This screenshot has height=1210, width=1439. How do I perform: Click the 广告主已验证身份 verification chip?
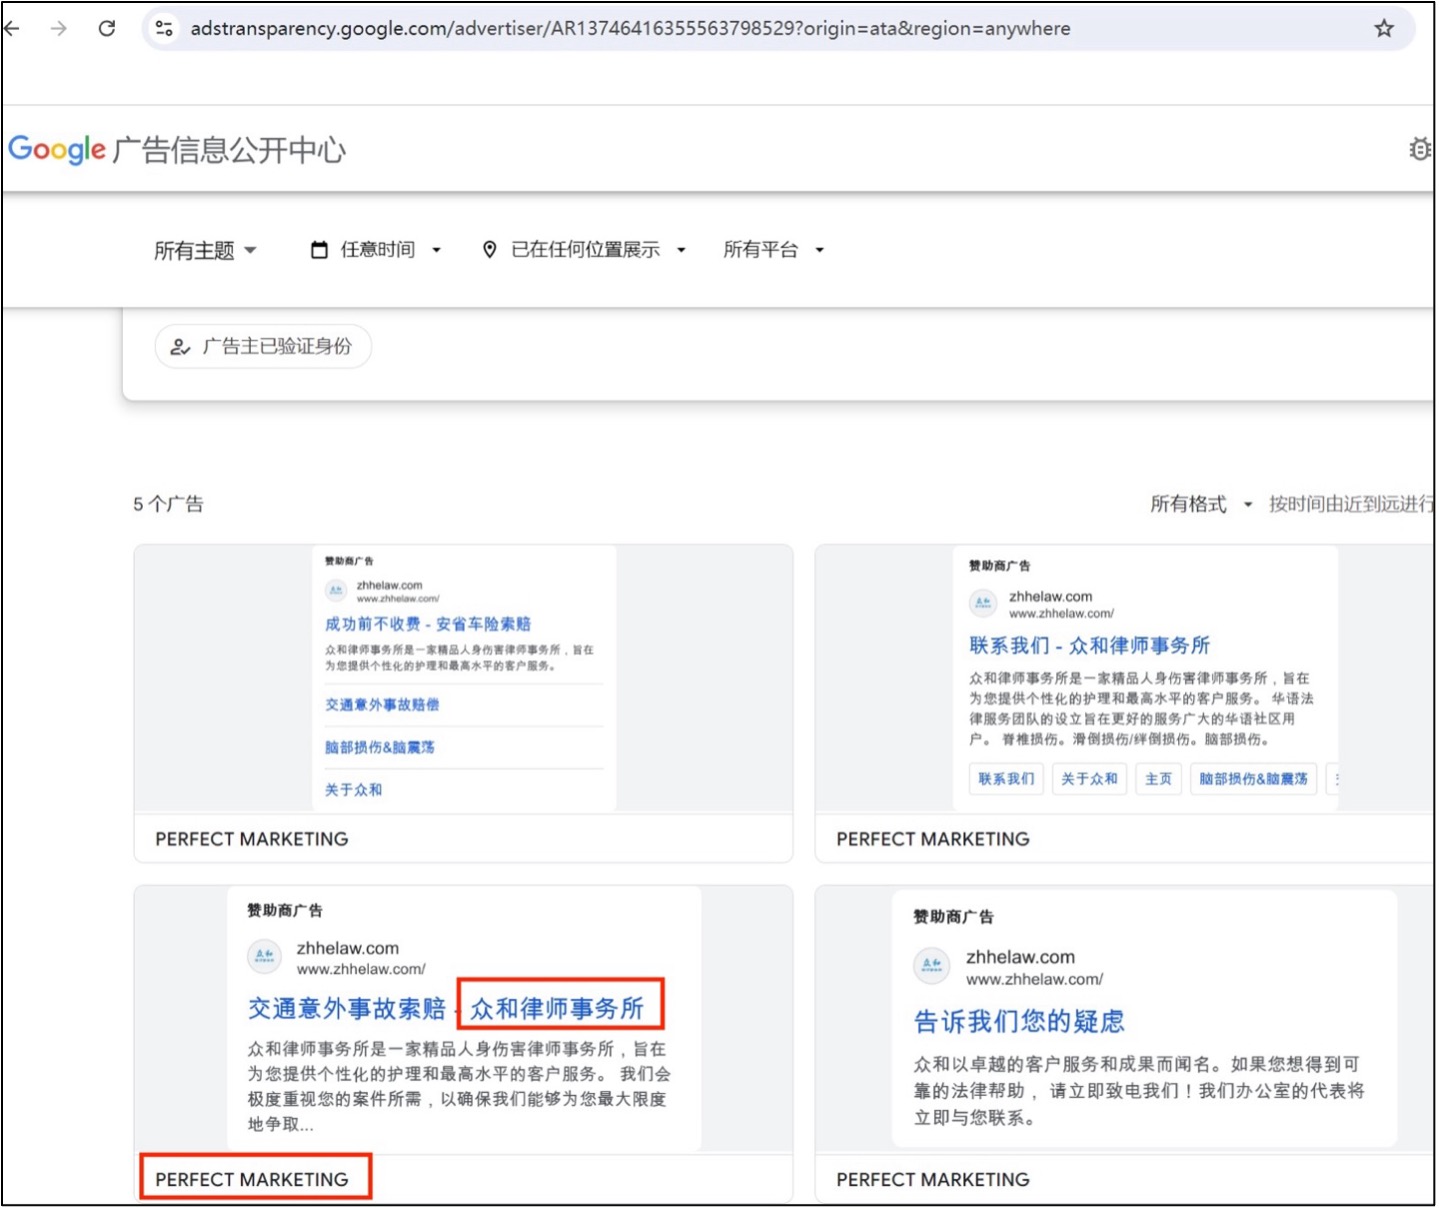point(263,347)
